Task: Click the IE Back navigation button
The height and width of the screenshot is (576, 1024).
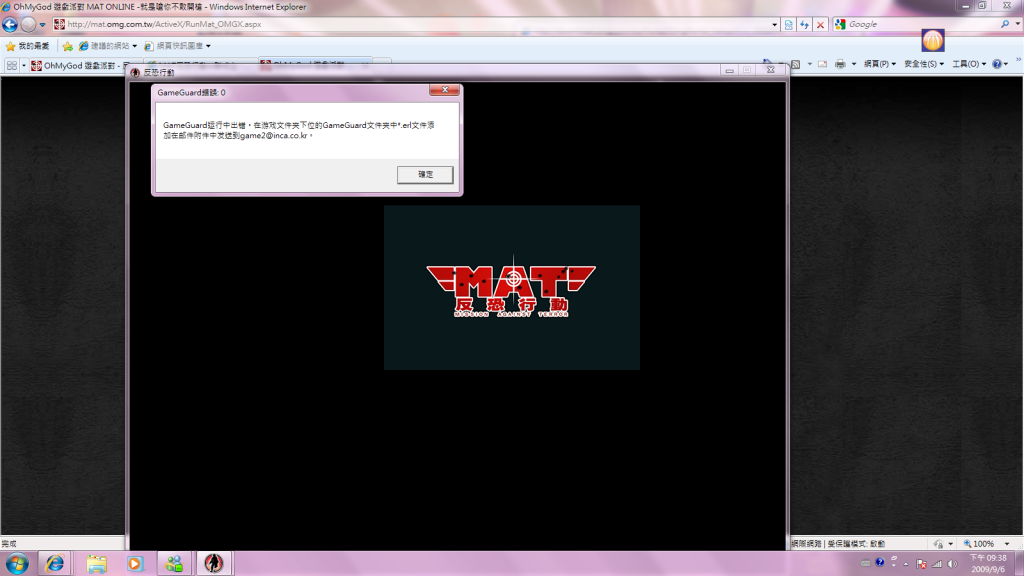Action: click(11, 24)
